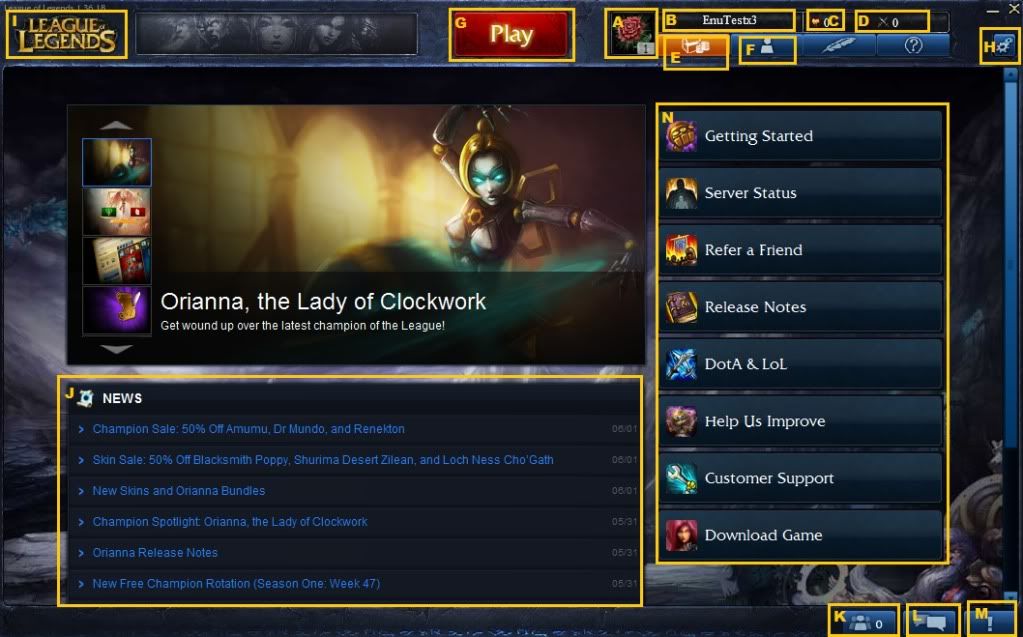Open the Champion Sale 50% Off news link
Screen dimensions: 1023x637
click(x=248, y=429)
